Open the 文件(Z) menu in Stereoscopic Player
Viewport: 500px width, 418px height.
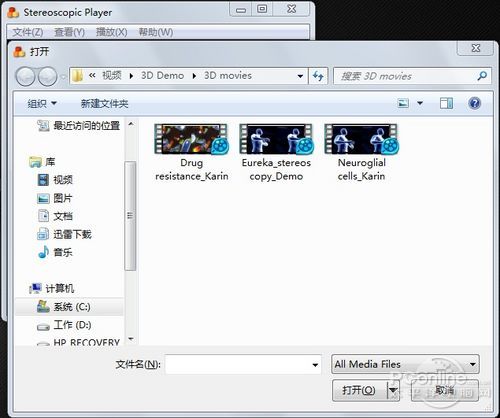tap(28, 32)
